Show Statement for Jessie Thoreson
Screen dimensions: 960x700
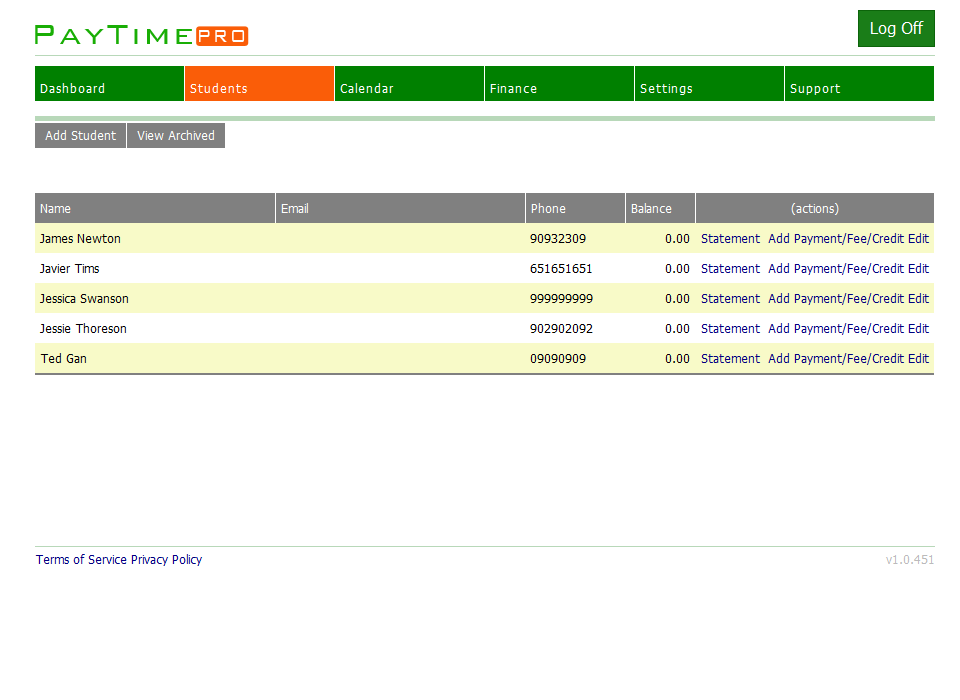click(730, 329)
